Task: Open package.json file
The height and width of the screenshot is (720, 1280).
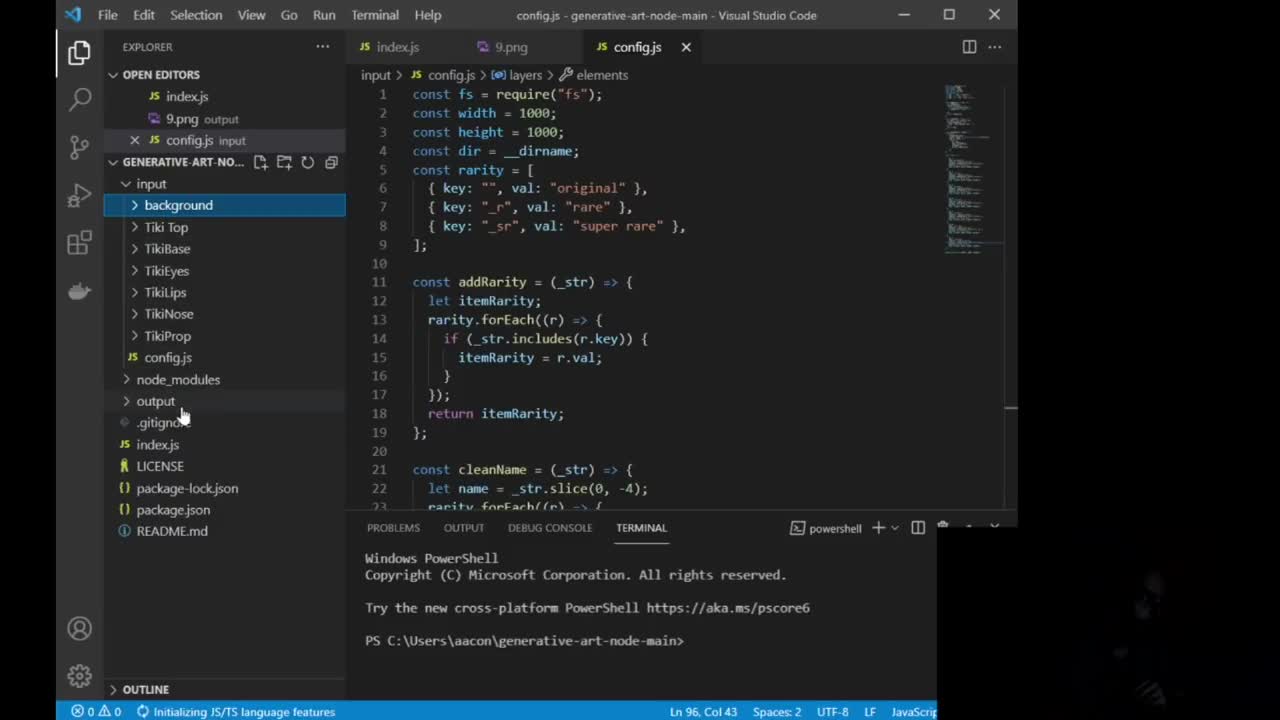Action: [x=173, y=509]
